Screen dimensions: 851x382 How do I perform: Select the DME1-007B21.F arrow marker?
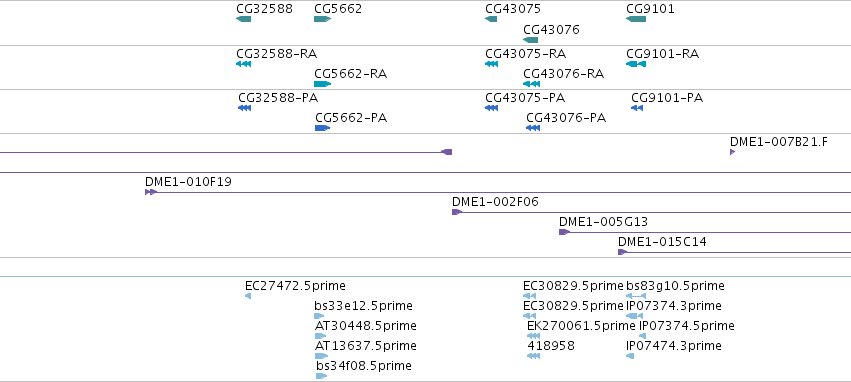pos(733,152)
